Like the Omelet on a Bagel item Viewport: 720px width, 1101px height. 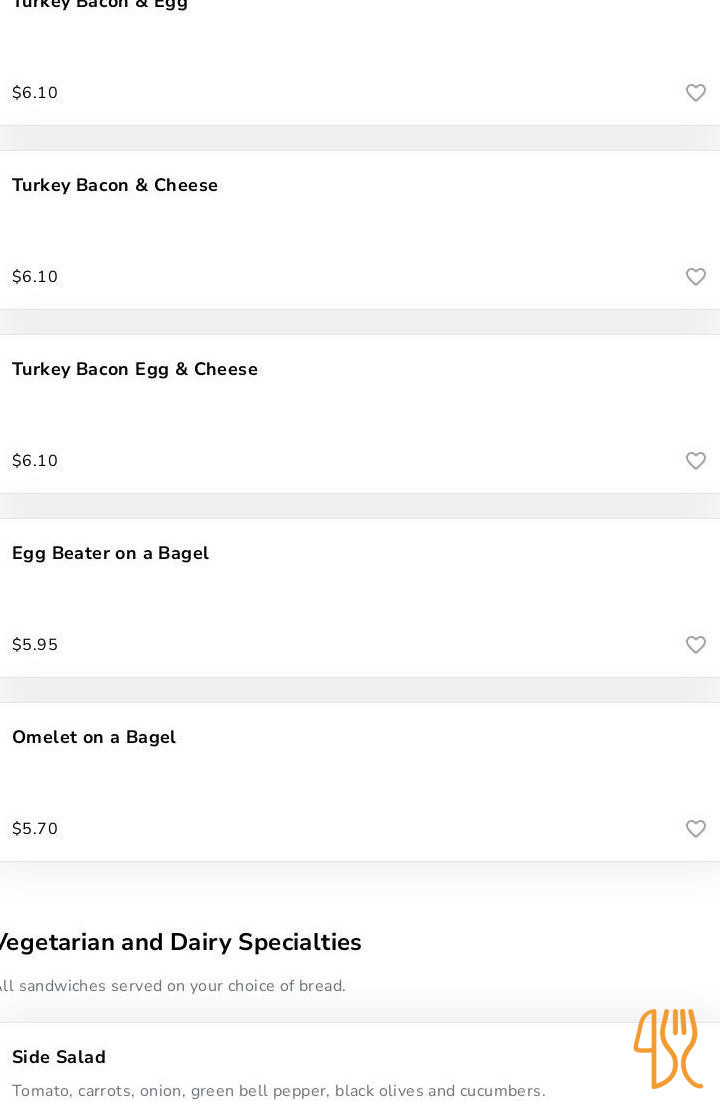[x=695, y=829]
